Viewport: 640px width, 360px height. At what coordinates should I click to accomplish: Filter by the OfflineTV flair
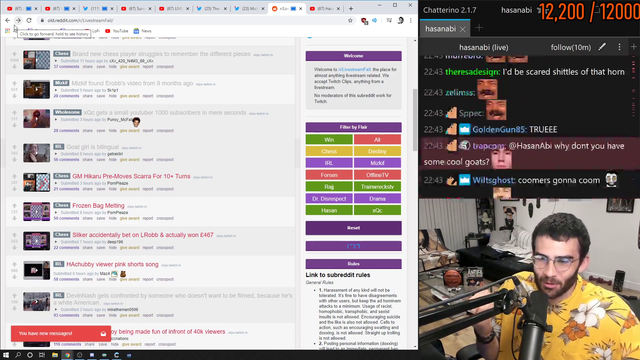pyautogui.click(x=377, y=175)
